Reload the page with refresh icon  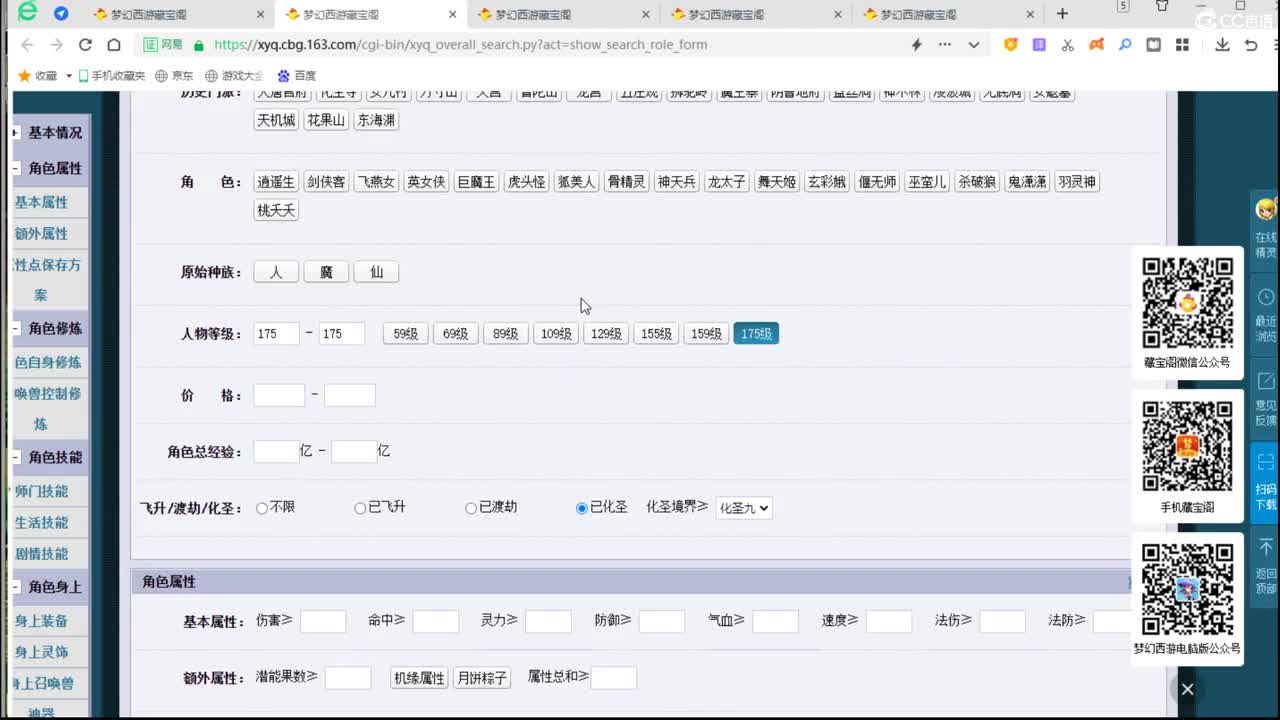point(85,45)
